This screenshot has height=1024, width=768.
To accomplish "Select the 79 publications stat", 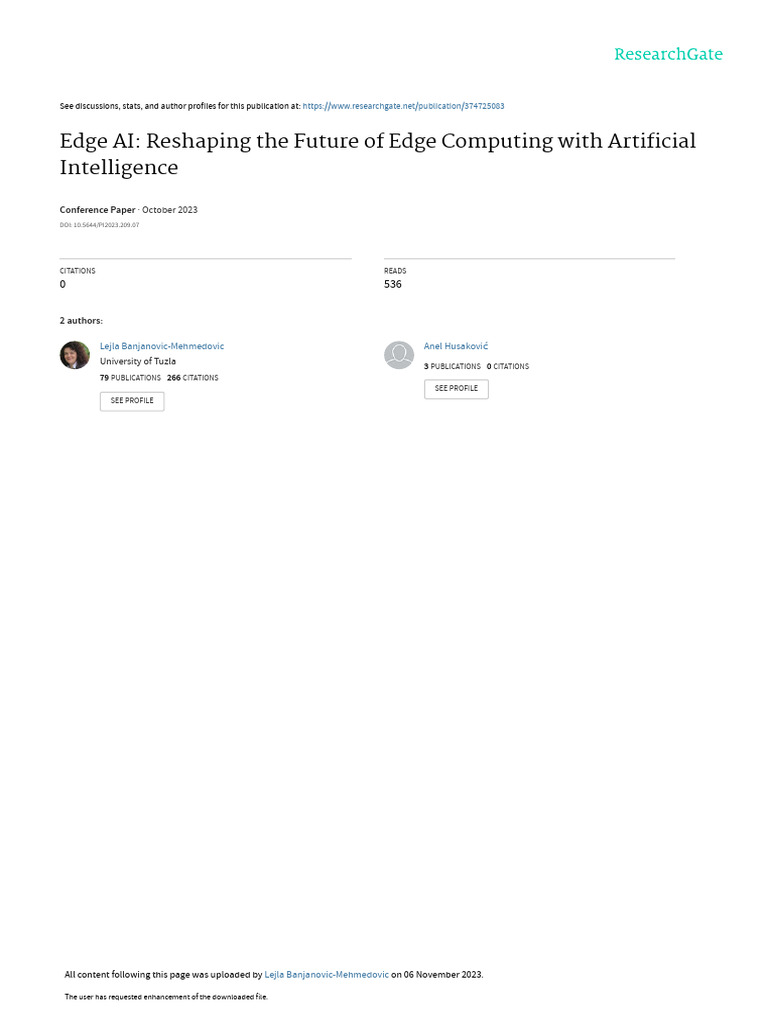I will coord(130,378).
